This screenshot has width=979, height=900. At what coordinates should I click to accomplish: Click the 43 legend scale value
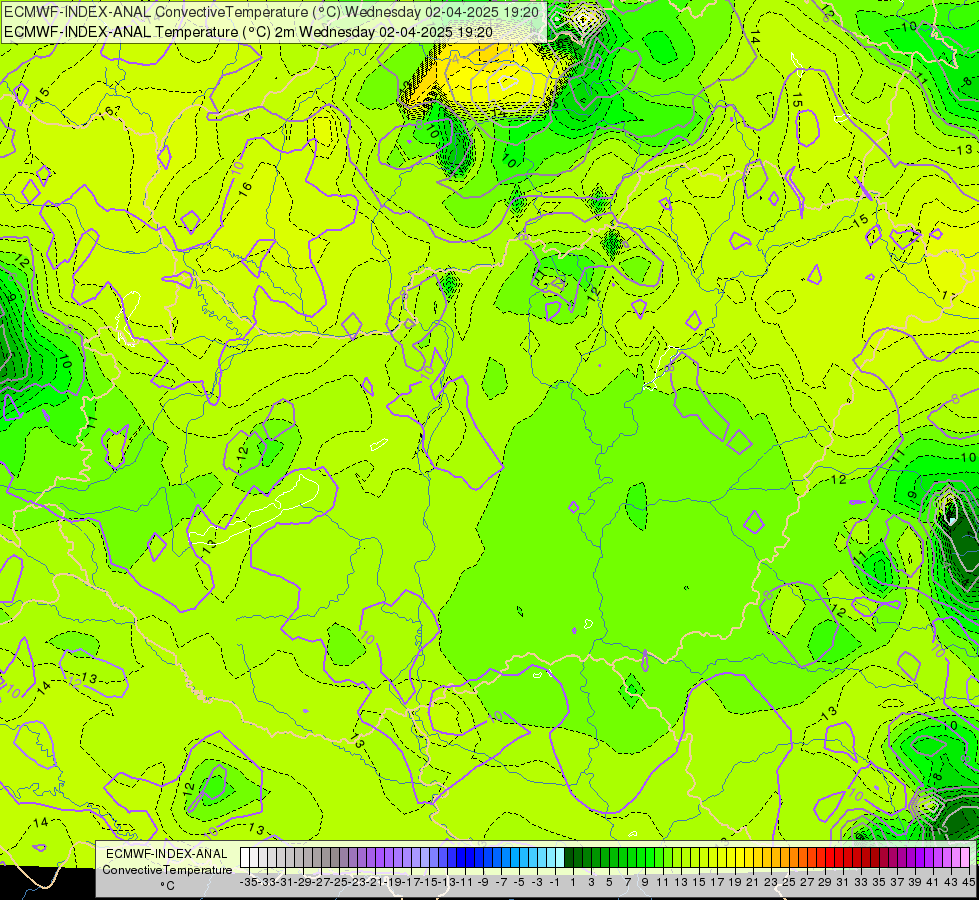951,882
